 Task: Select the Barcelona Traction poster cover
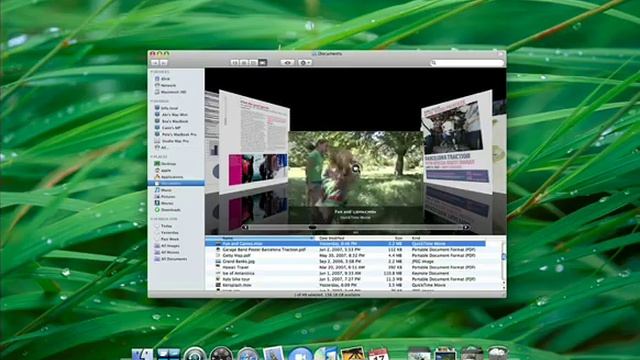click(457, 142)
